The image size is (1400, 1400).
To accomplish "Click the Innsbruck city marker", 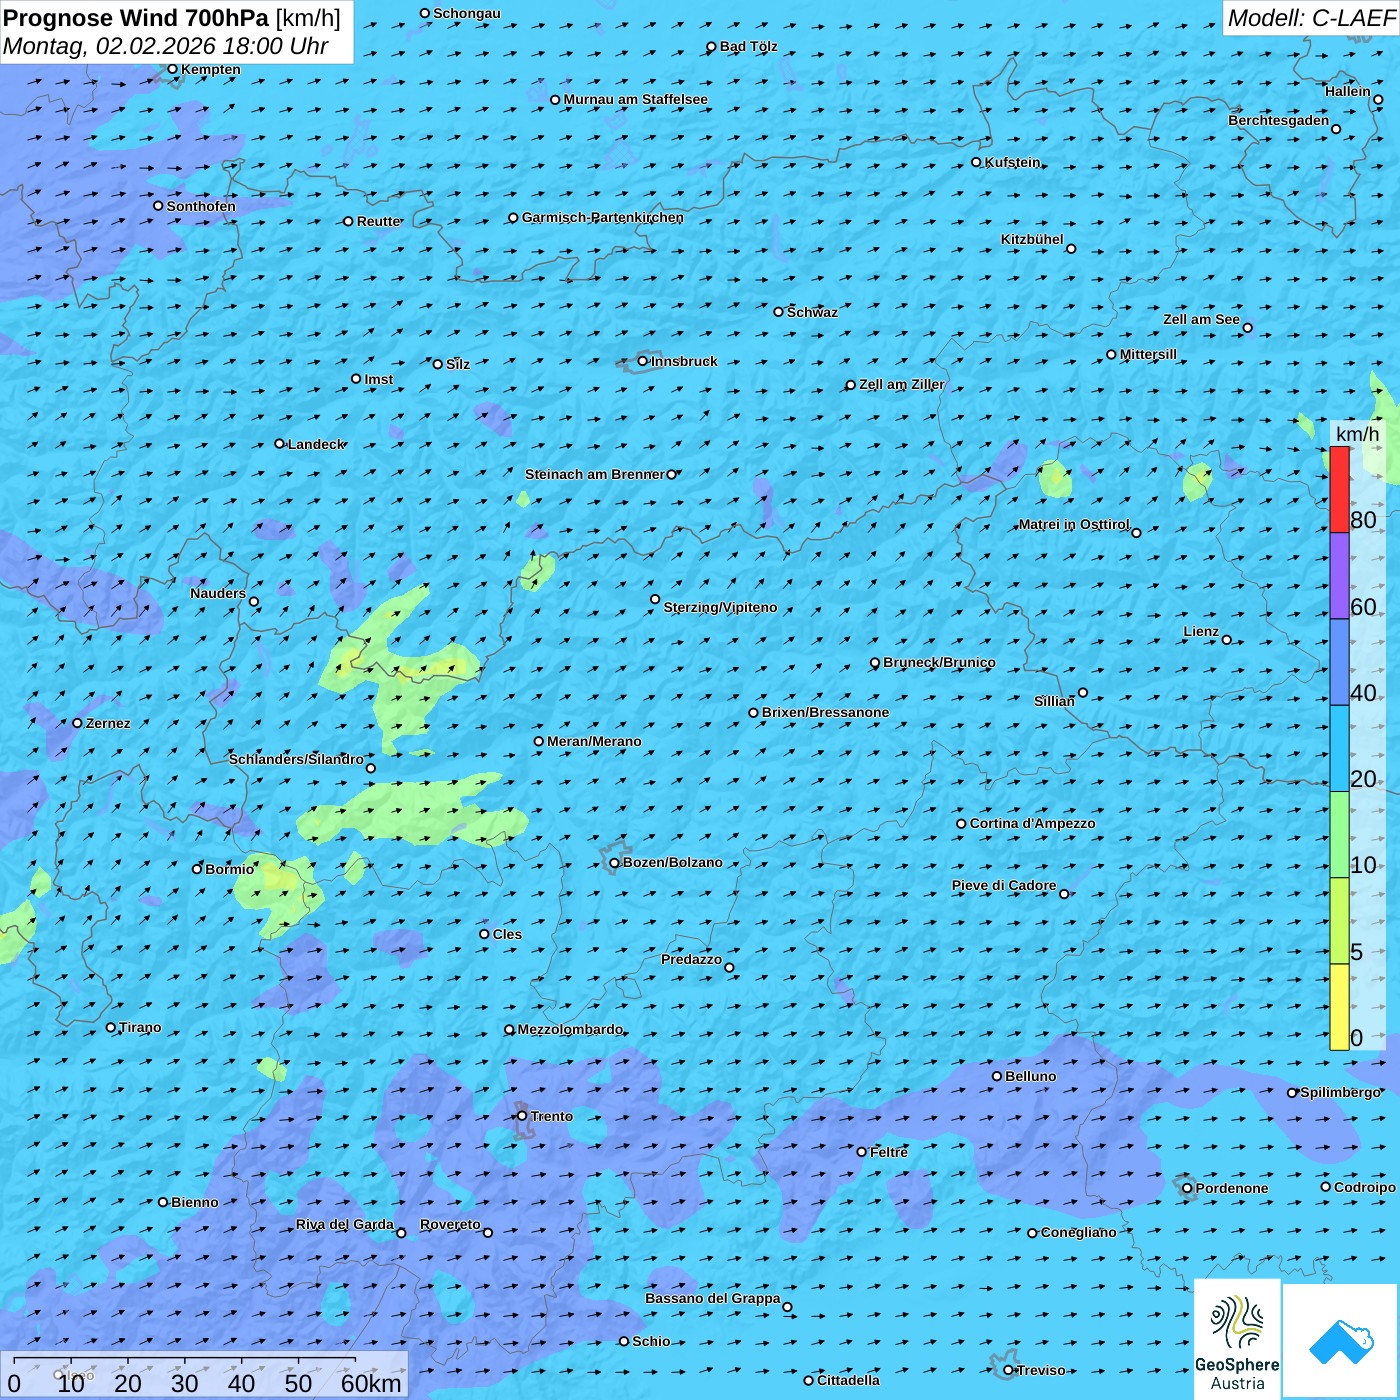I will [x=643, y=361].
